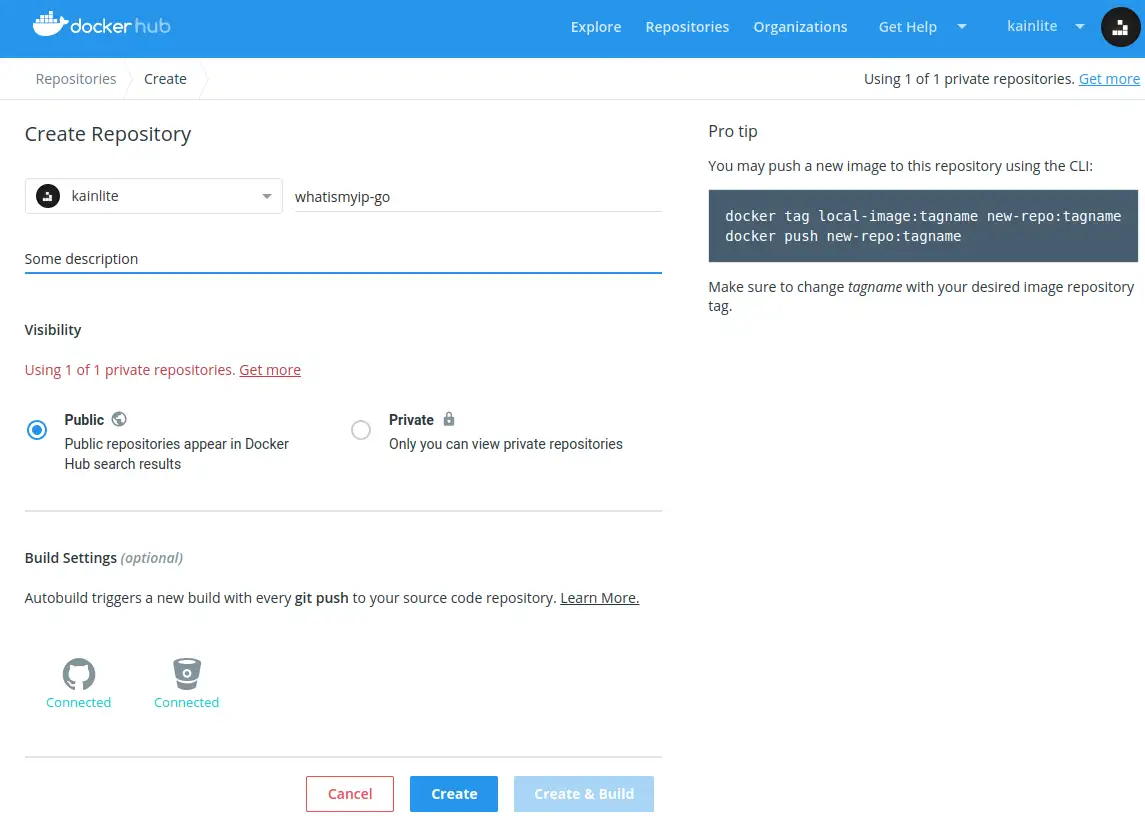The width and height of the screenshot is (1145, 825).
Task: Click the globe icon beside Public
Action: [x=119, y=419]
